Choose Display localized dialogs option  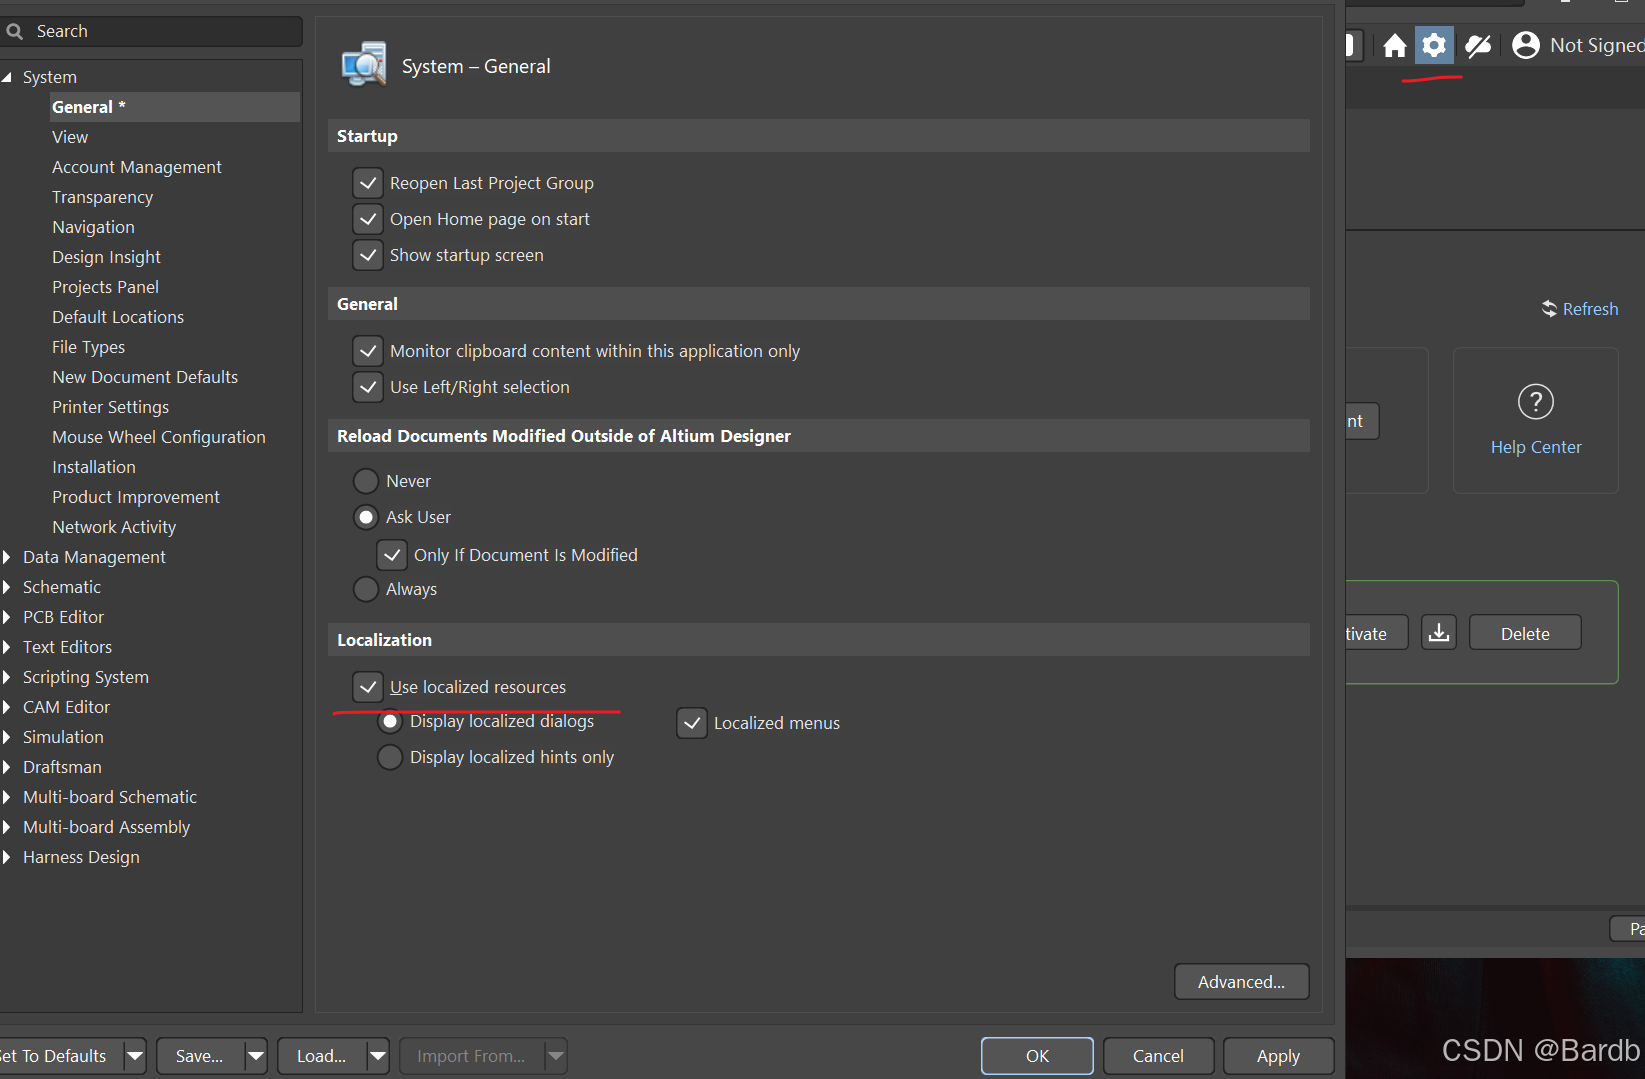pyautogui.click(x=390, y=721)
